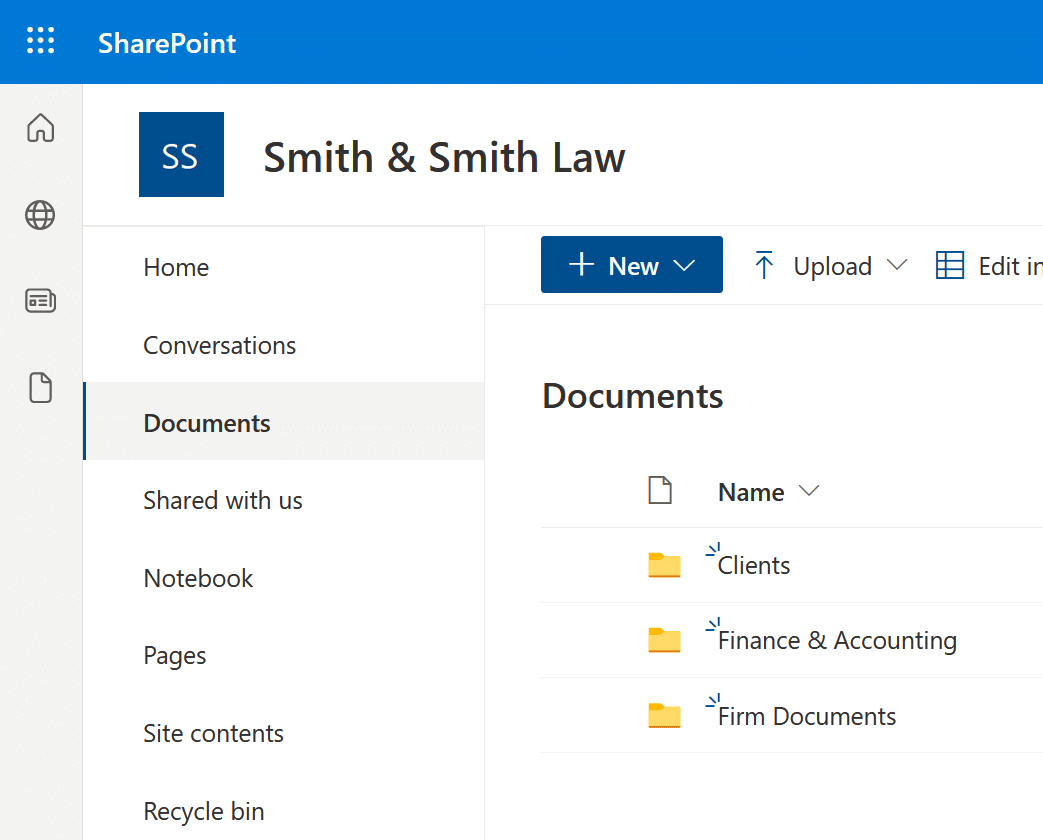Open Smith & Smith Law site title
The height and width of the screenshot is (840, 1043).
tap(444, 158)
